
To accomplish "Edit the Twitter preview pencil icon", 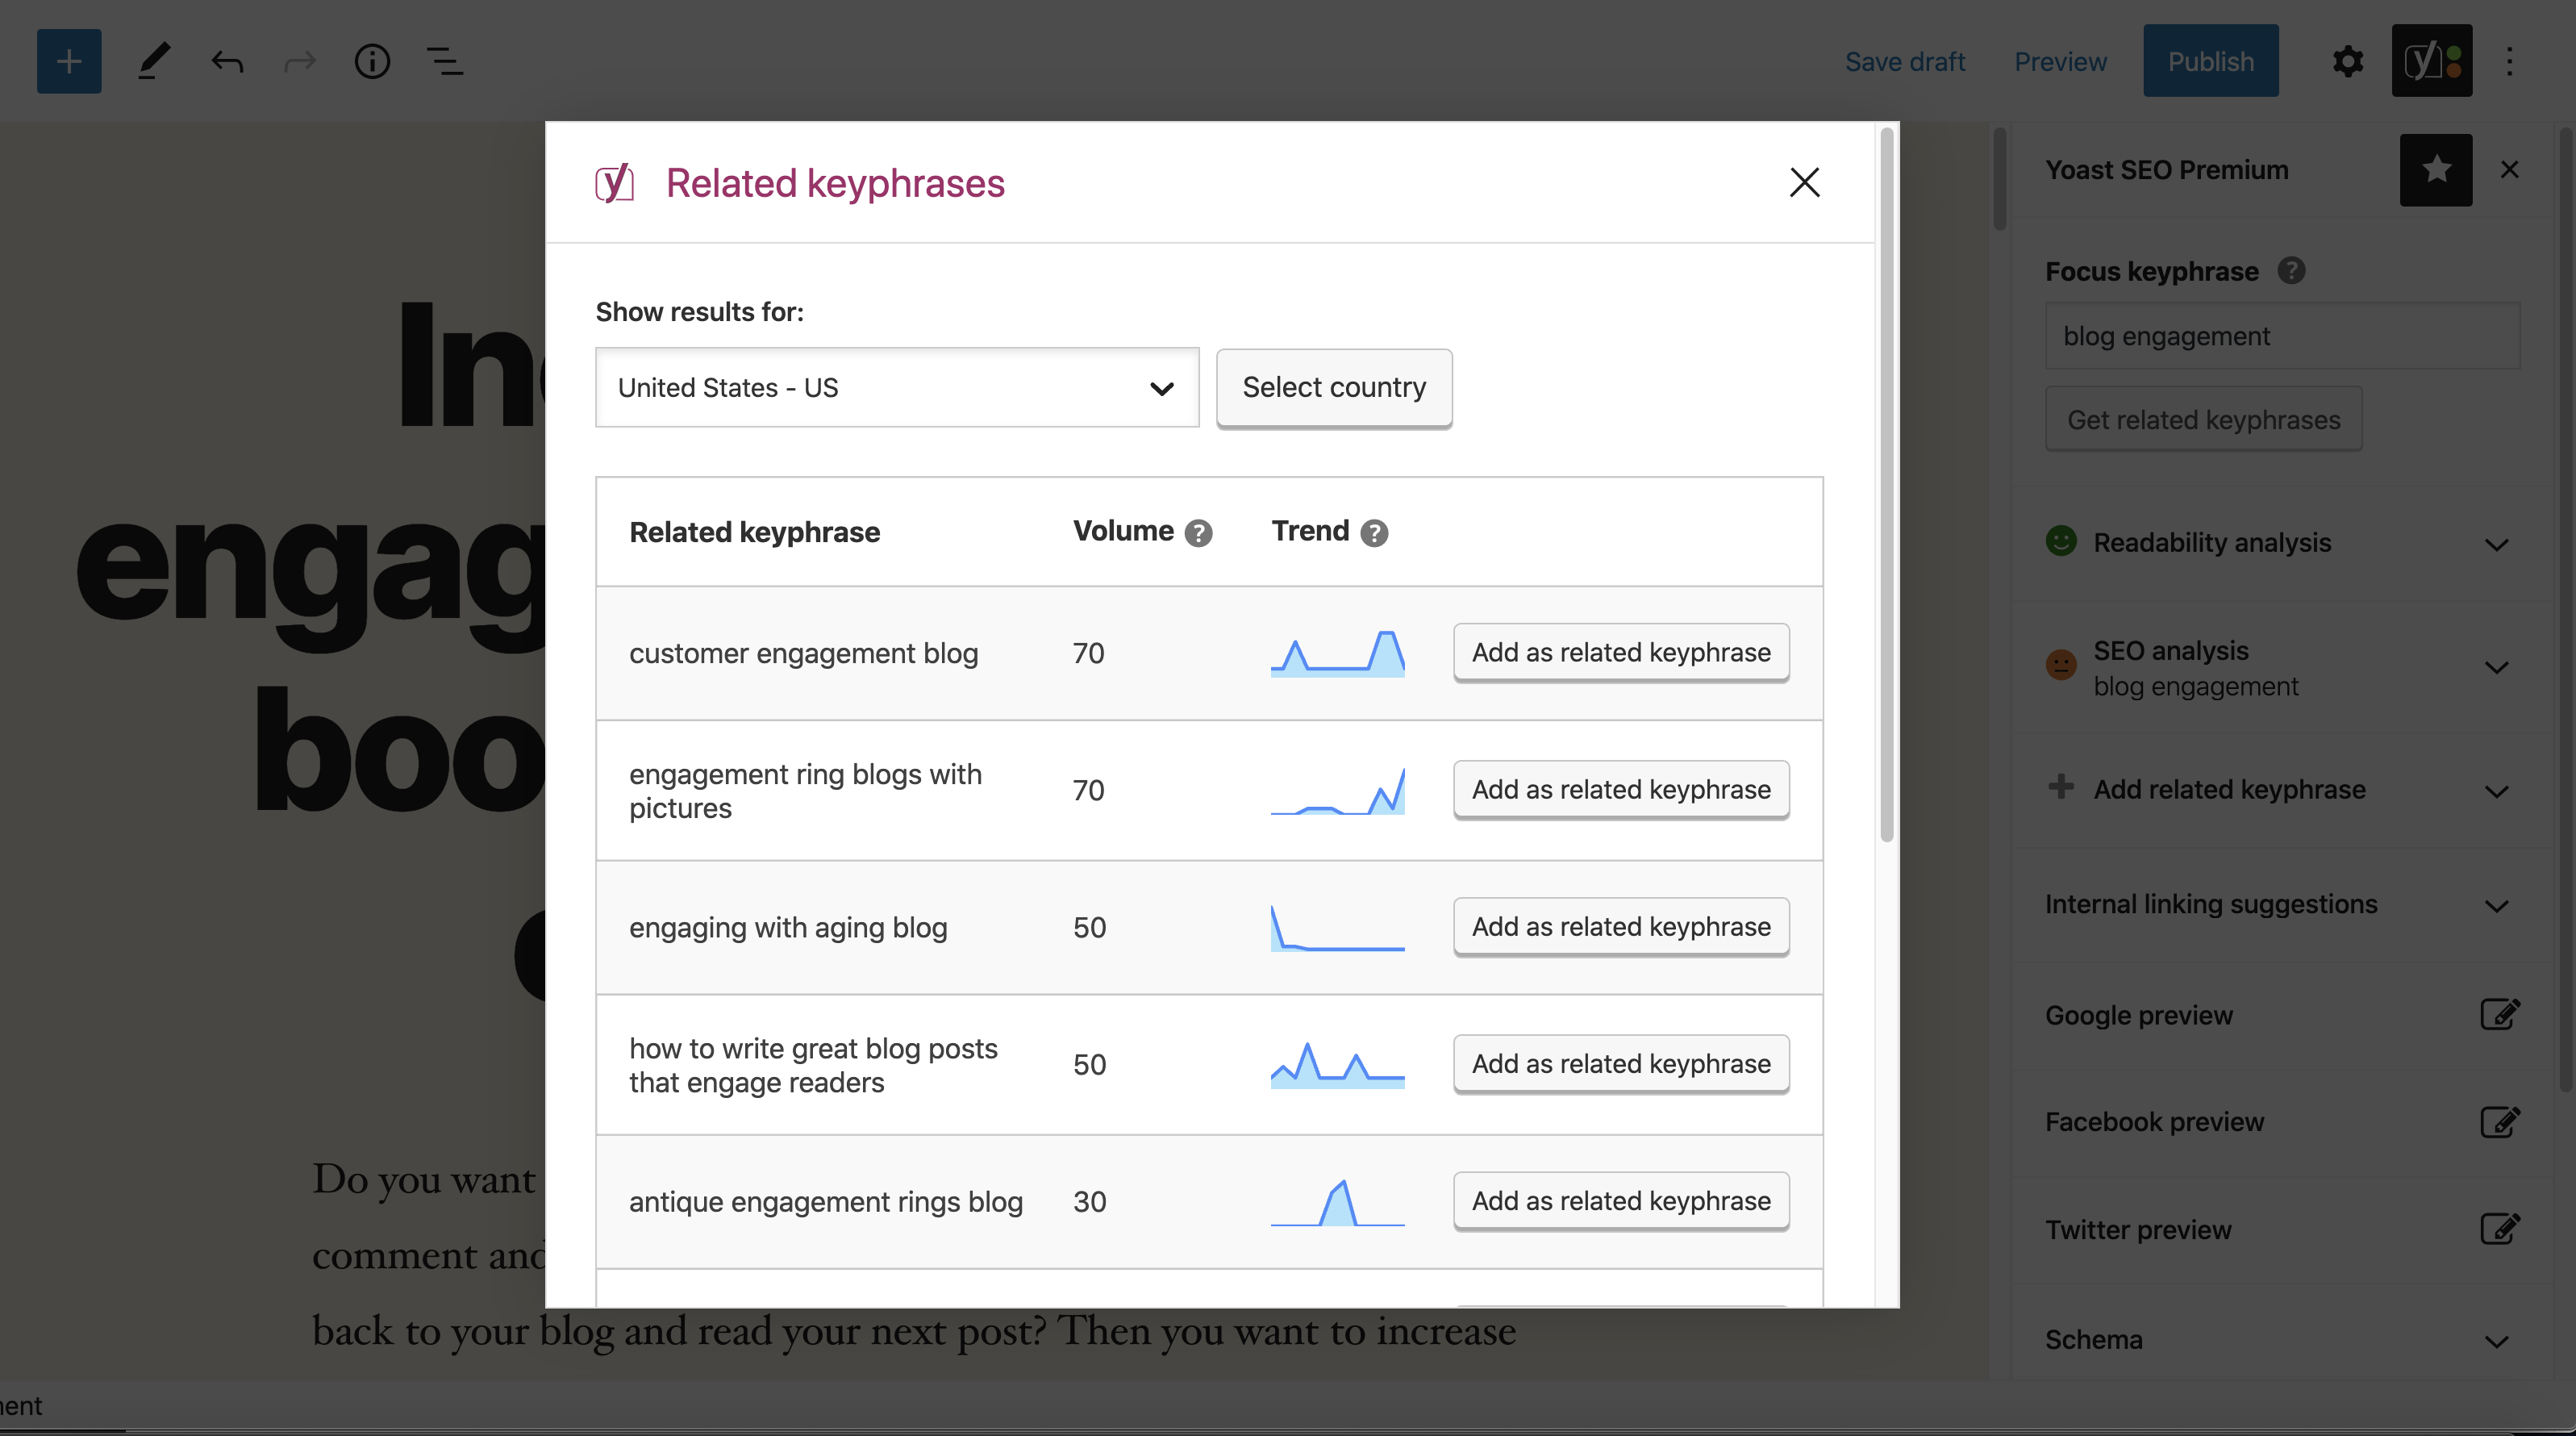I will tap(2501, 1229).
